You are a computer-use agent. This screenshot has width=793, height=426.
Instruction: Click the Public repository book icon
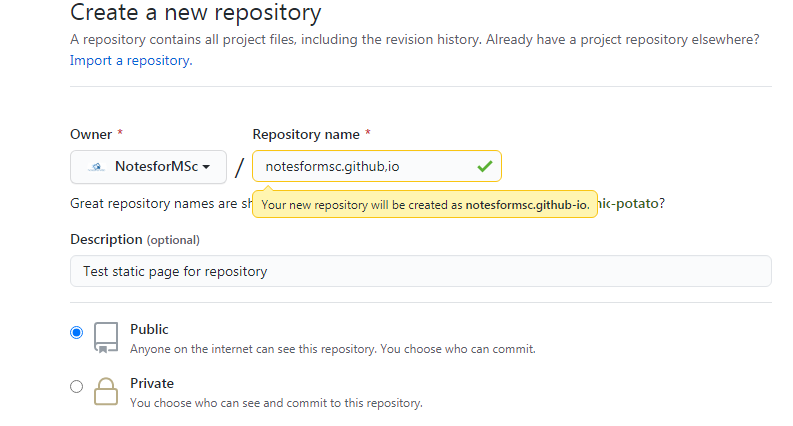click(106, 337)
